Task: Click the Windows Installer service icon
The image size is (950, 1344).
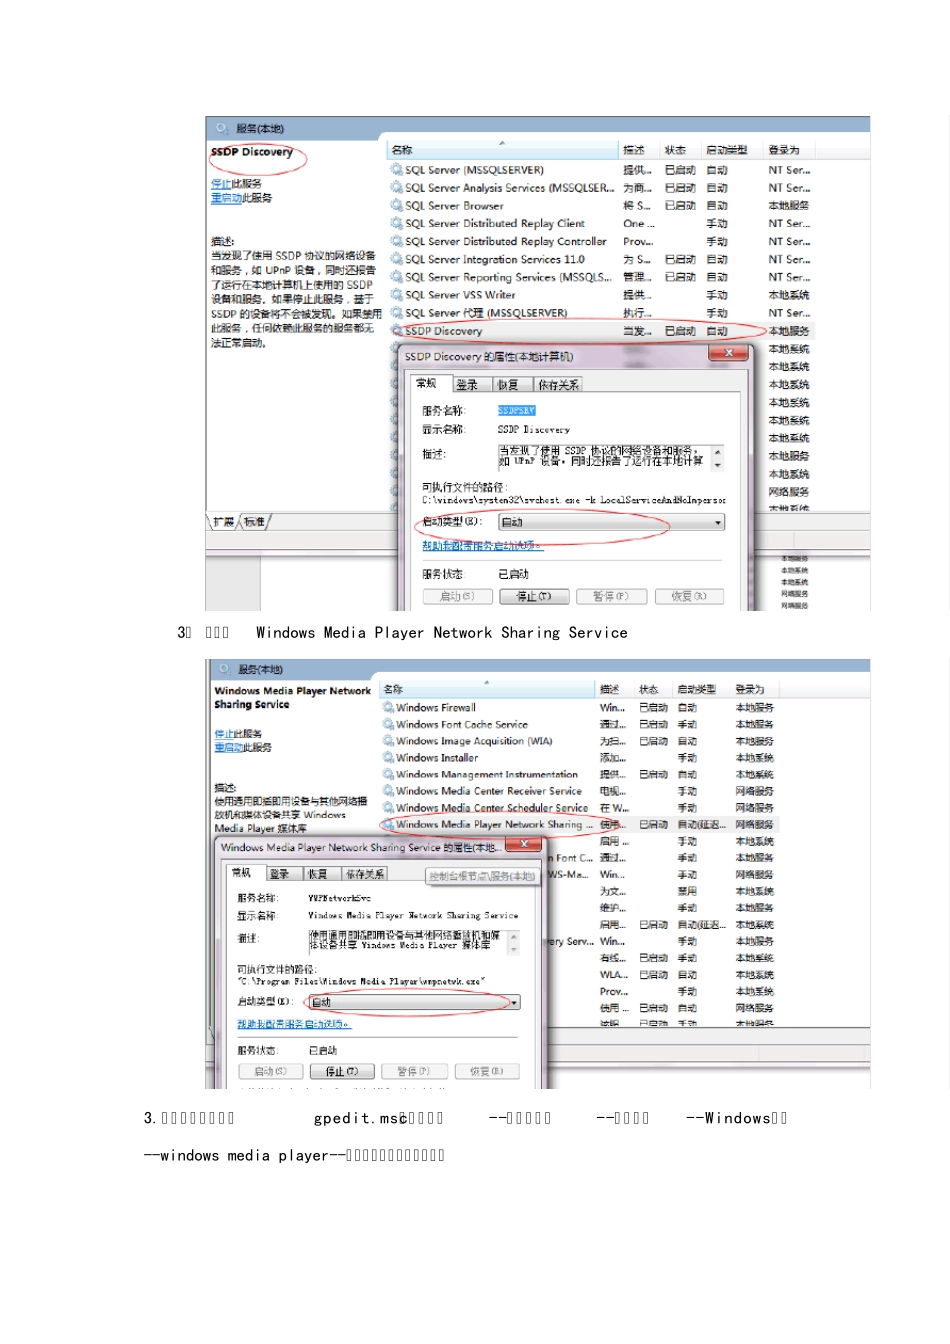Action: click(x=388, y=758)
